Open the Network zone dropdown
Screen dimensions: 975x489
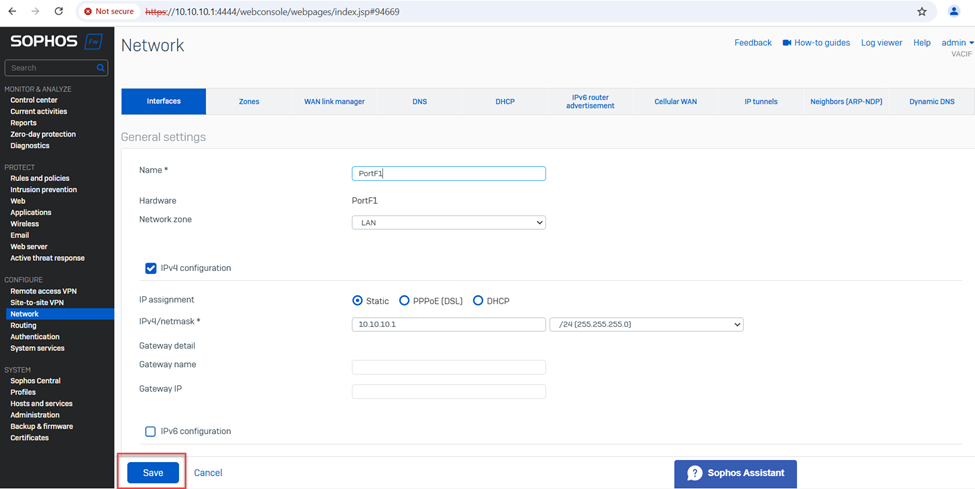(x=448, y=223)
